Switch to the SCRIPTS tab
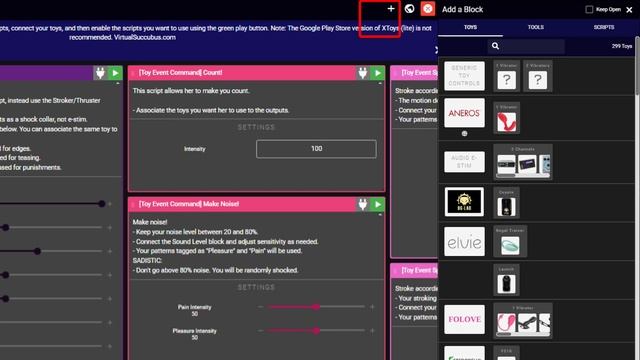The image size is (640, 360). (604, 27)
